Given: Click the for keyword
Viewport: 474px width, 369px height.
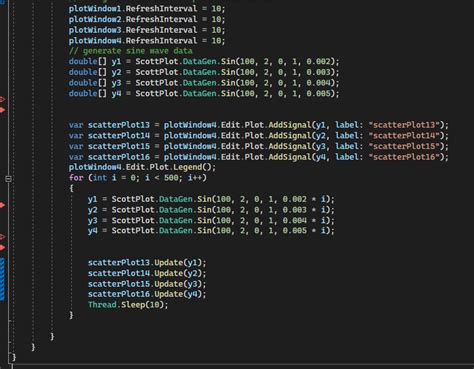Looking at the screenshot, I should point(76,178).
